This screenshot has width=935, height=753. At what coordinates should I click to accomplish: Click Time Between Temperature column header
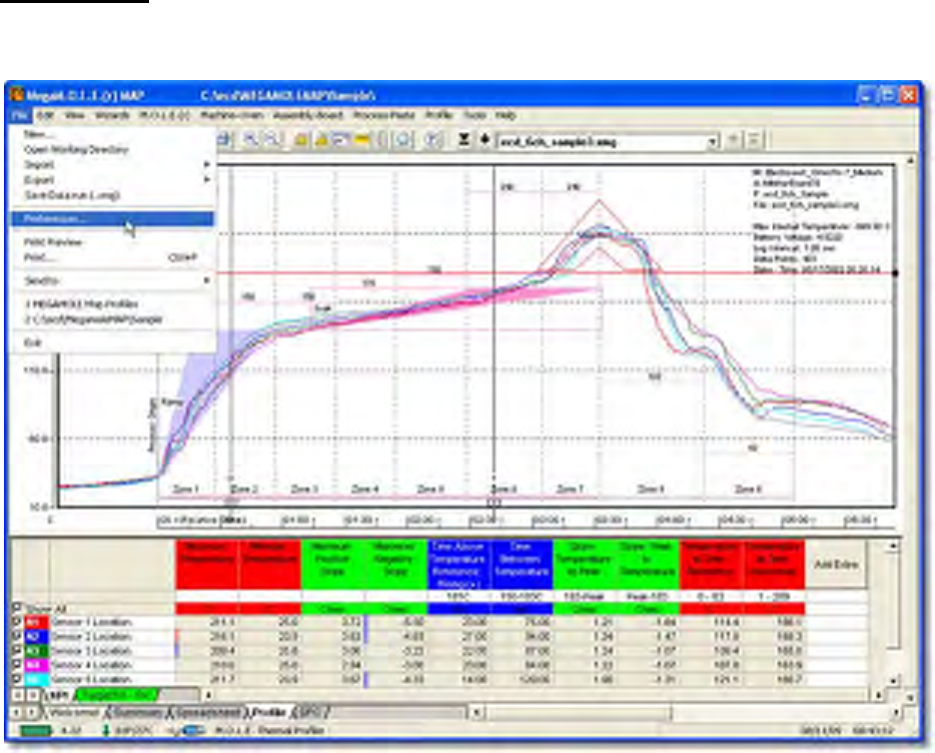click(x=521, y=565)
